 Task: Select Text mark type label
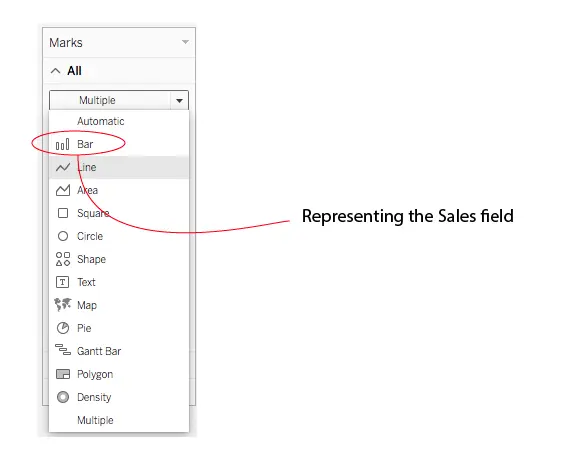pyautogui.click(x=86, y=282)
